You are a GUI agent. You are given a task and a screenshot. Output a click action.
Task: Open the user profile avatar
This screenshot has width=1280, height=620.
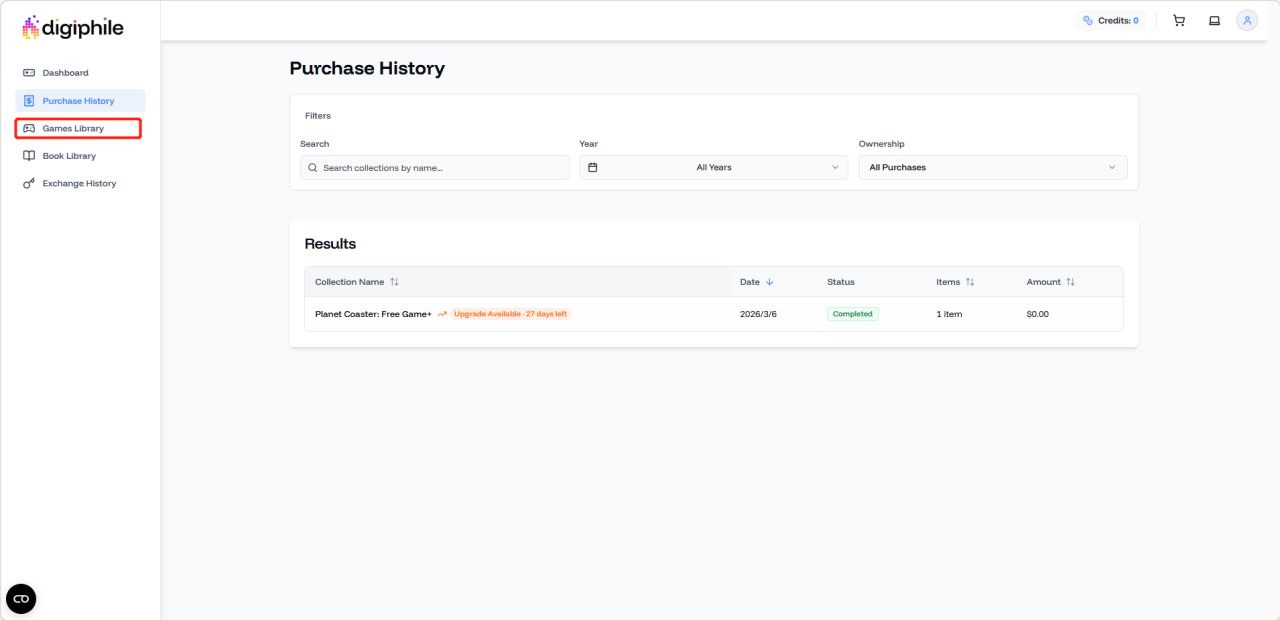coord(1247,20)
